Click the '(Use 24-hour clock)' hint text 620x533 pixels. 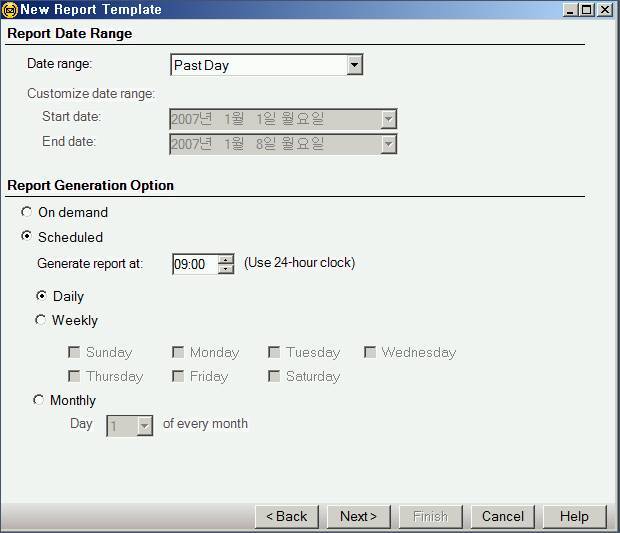tap(299, 263)
